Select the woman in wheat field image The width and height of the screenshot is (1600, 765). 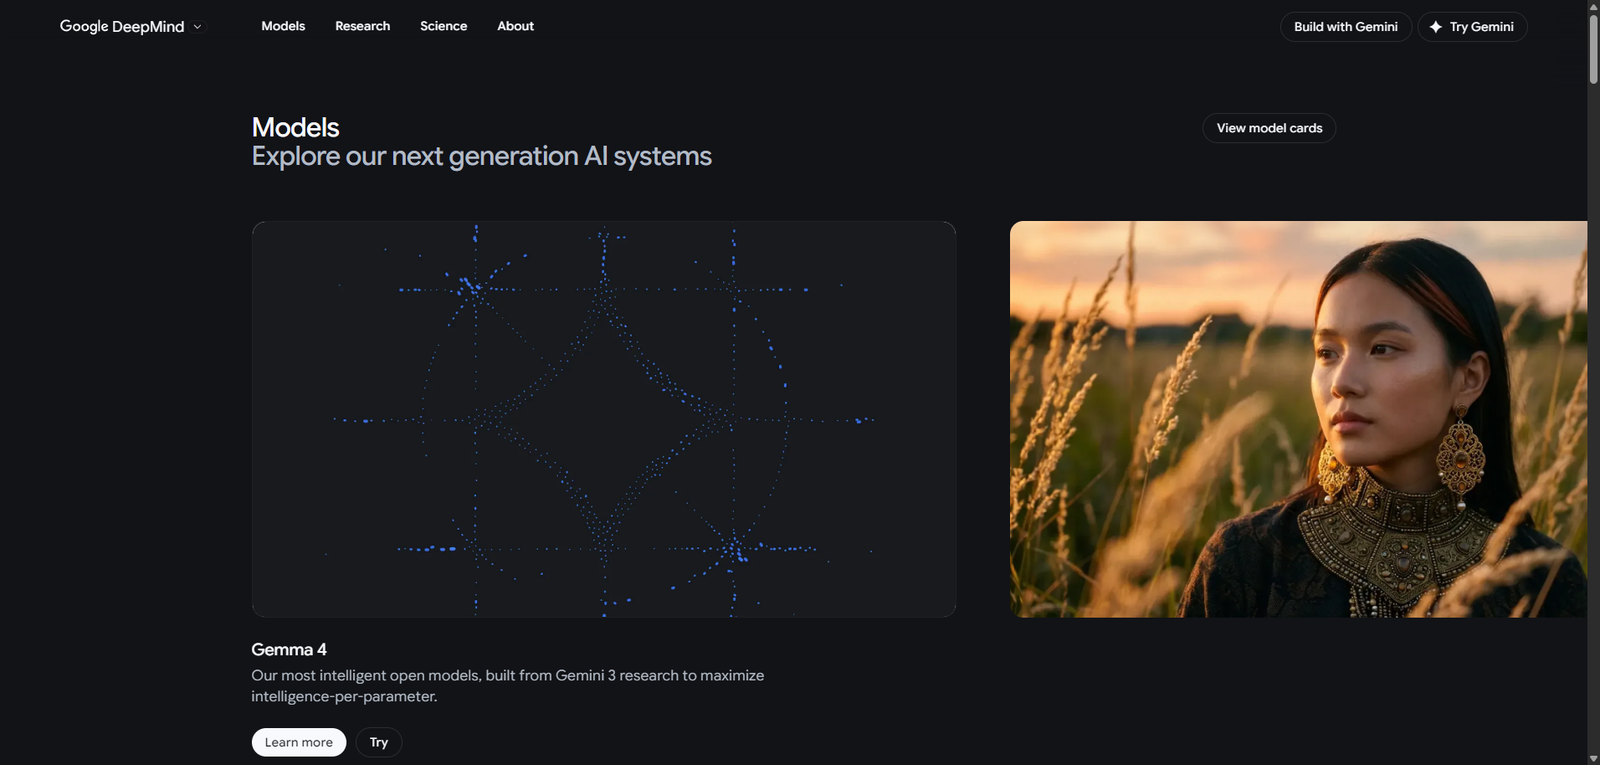pyautogui.click(x=1298, y=418)
